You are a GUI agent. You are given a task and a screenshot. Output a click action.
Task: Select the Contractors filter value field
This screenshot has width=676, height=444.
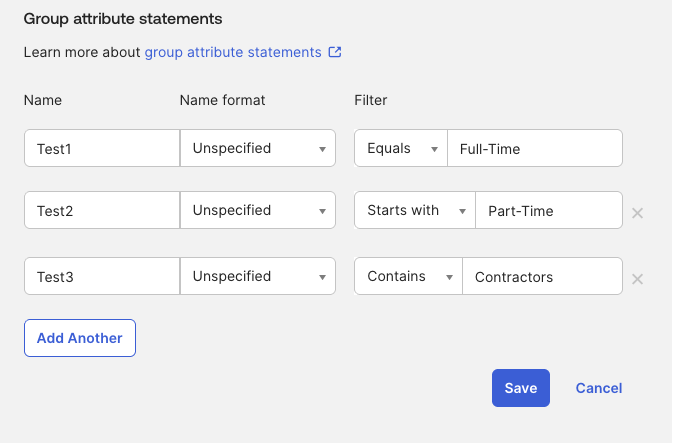pyautogui.click(x=541, y=276)
